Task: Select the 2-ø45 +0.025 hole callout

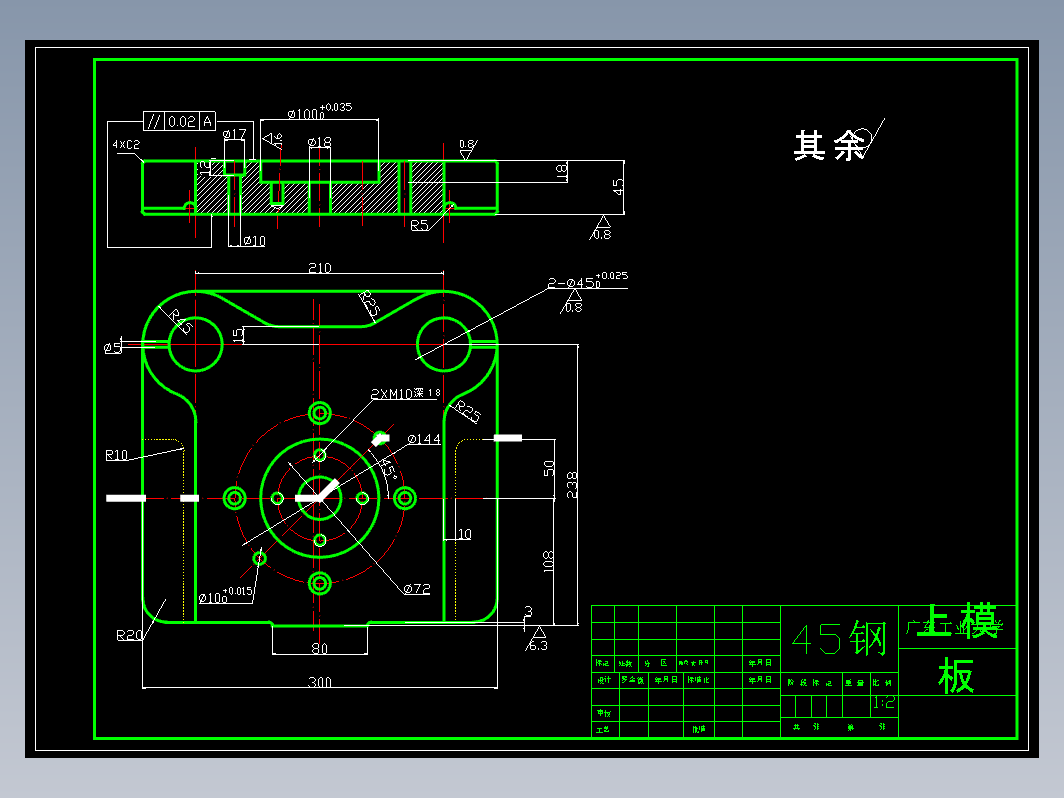Action: 588,280
